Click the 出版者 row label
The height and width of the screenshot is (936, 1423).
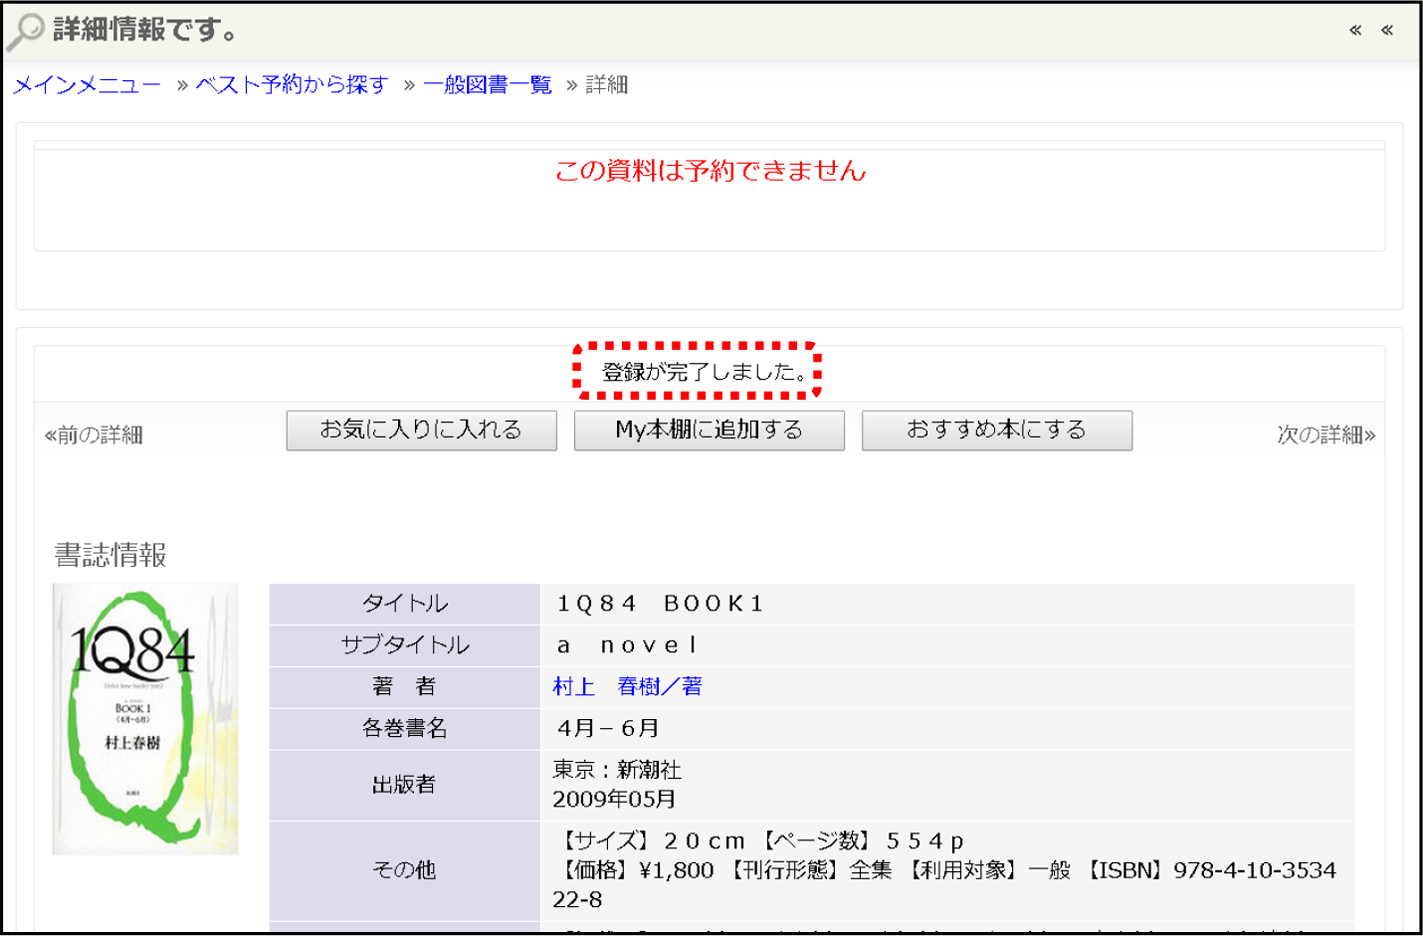404,785
